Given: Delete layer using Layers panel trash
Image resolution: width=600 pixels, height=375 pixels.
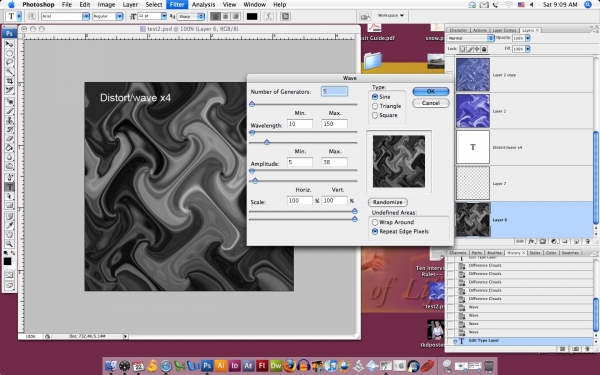Looking at the screenshot, I should click(587, 241).
